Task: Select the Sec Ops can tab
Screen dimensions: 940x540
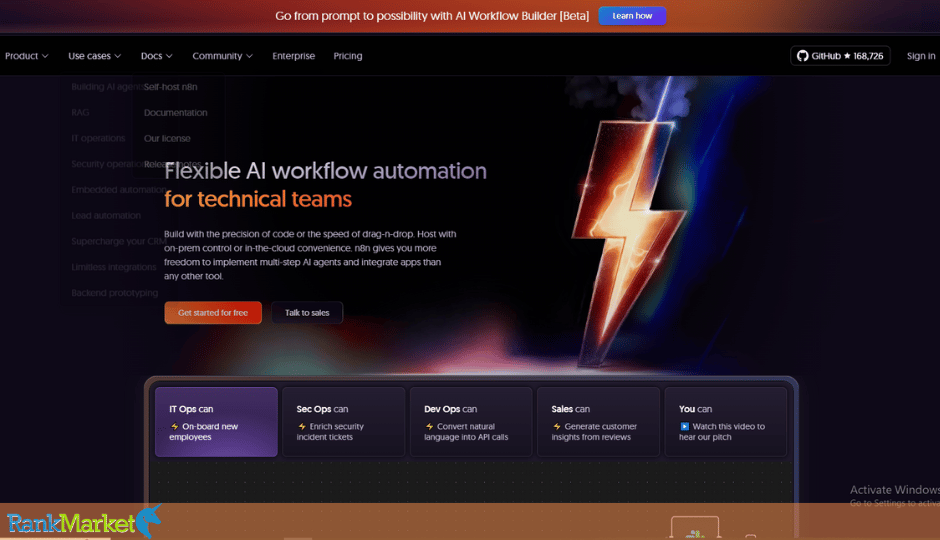Action: click(x=344, y=422)
